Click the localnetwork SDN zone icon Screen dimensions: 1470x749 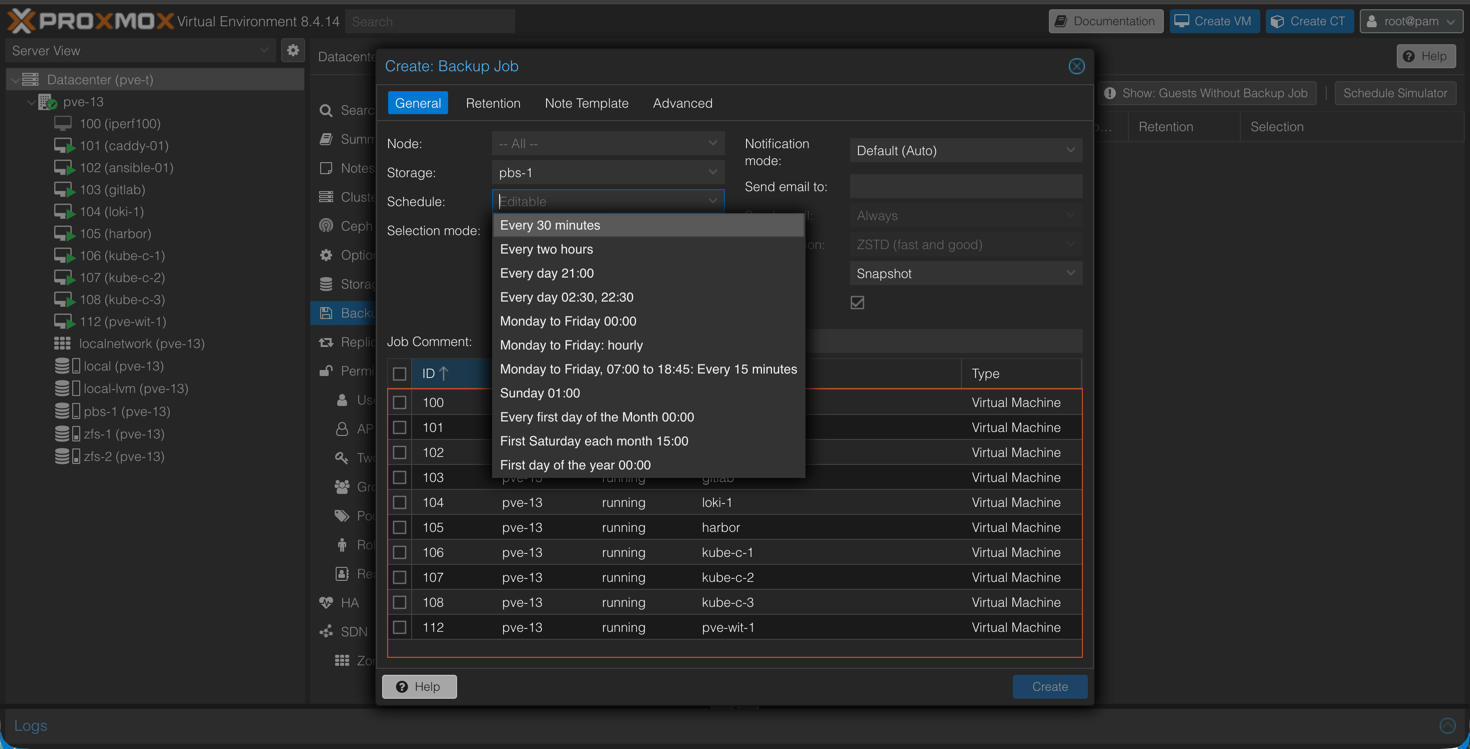point(63,344)
